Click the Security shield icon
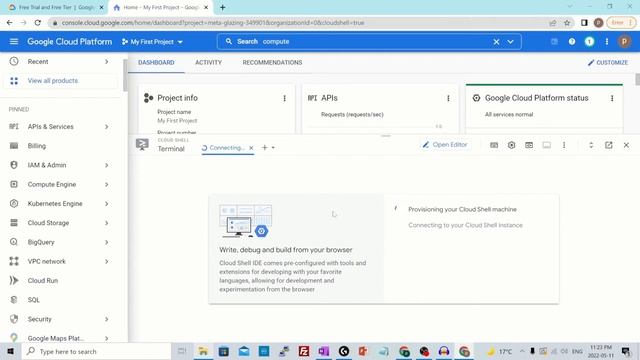This screenshot has width=640, height=360. (14, 319)
